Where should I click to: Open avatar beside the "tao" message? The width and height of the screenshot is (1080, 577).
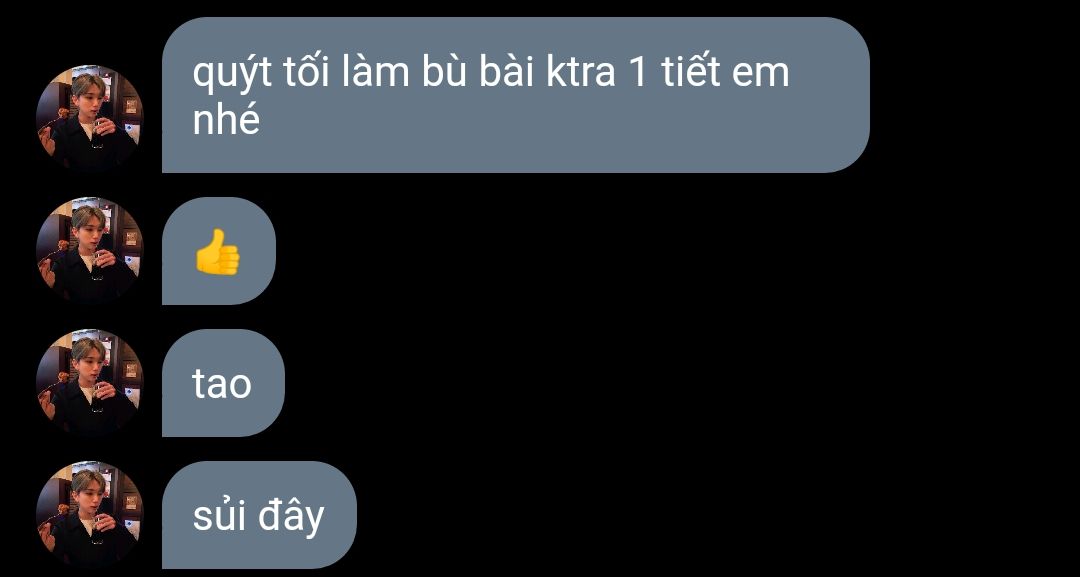pos(90,383)
